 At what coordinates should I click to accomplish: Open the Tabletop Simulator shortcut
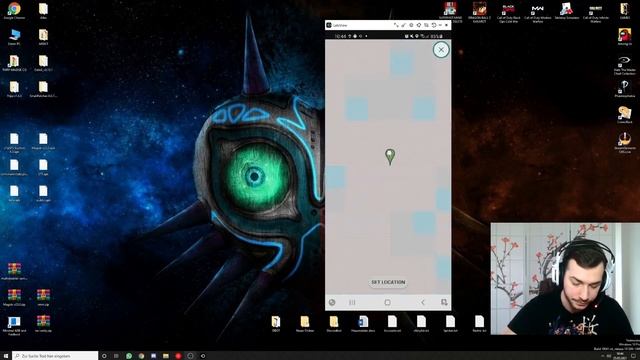567,11
